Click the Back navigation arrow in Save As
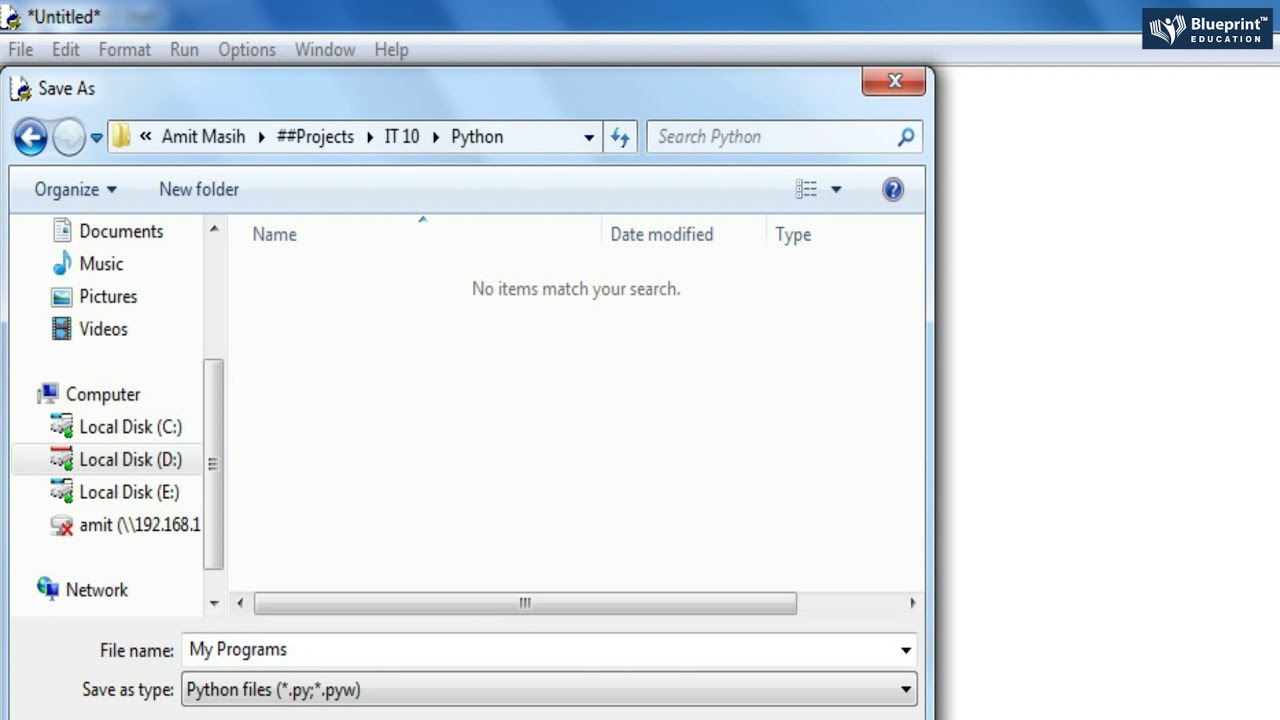This screenshot has width=1280, height=720. click(x=31, y=137)
